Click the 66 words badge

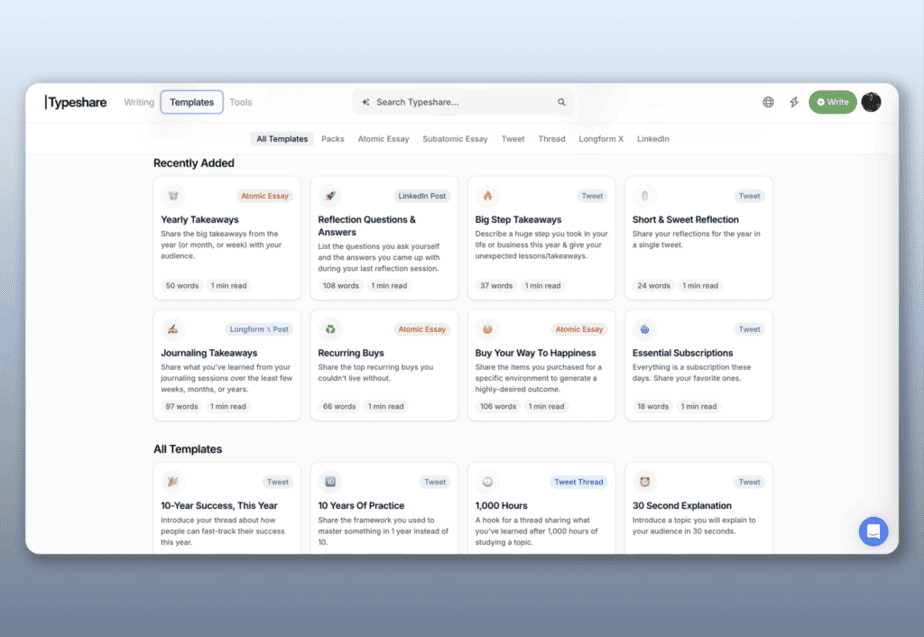[x=339, y=406]
